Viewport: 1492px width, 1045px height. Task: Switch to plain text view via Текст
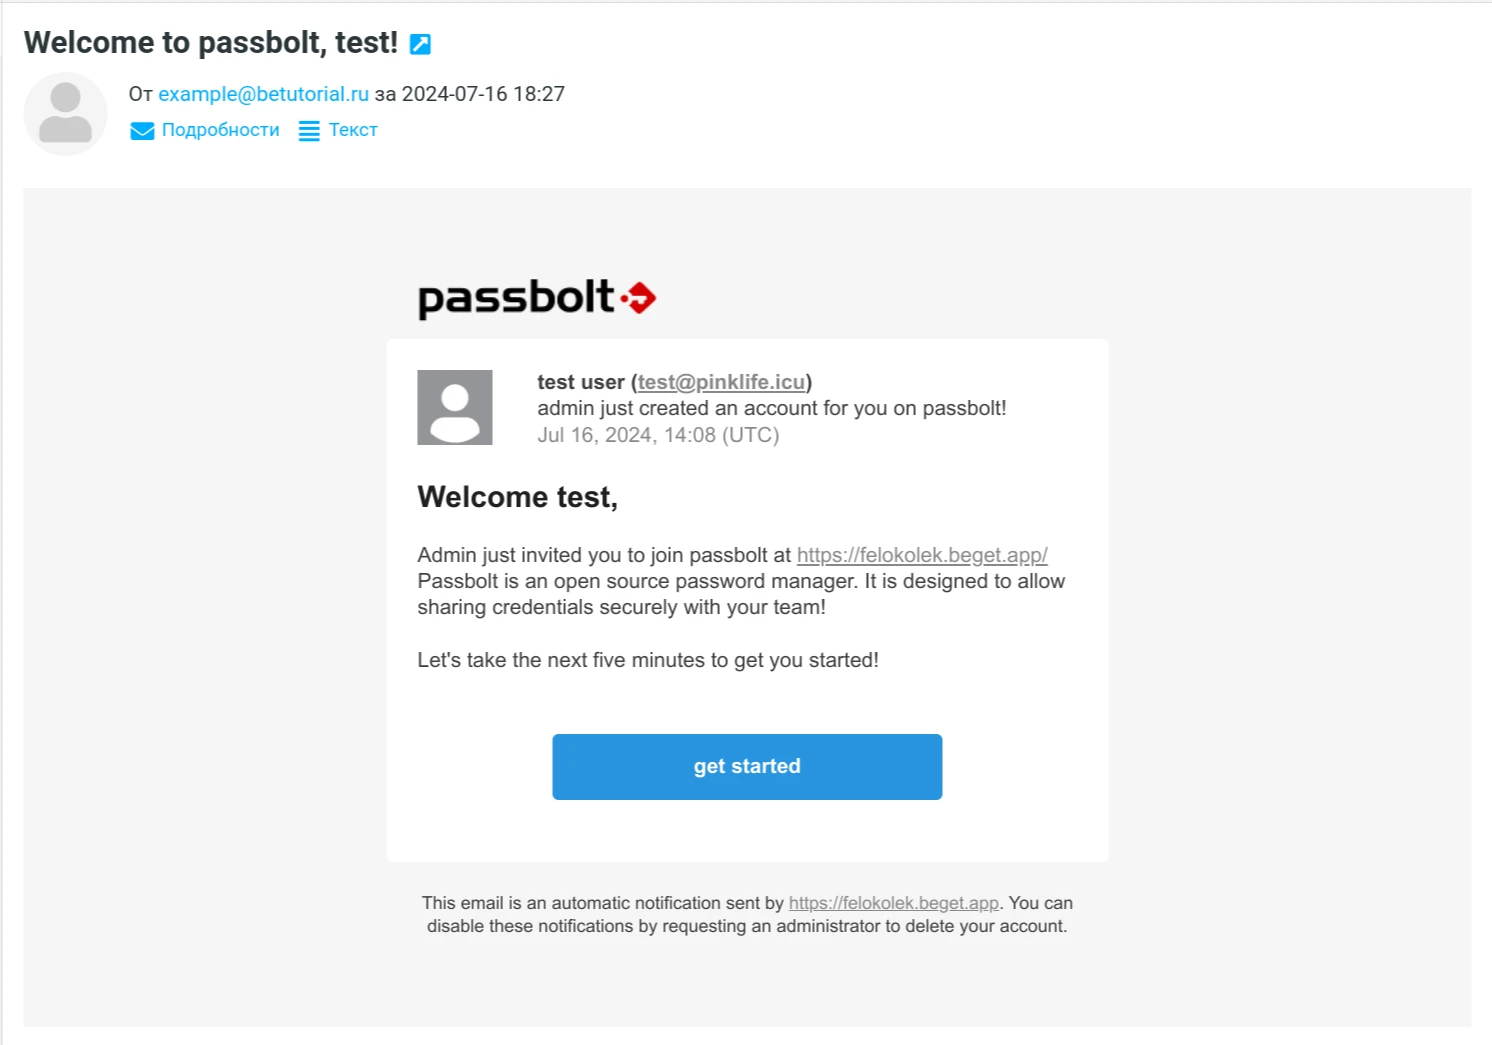pyautogui.click(x=353, y=130)
